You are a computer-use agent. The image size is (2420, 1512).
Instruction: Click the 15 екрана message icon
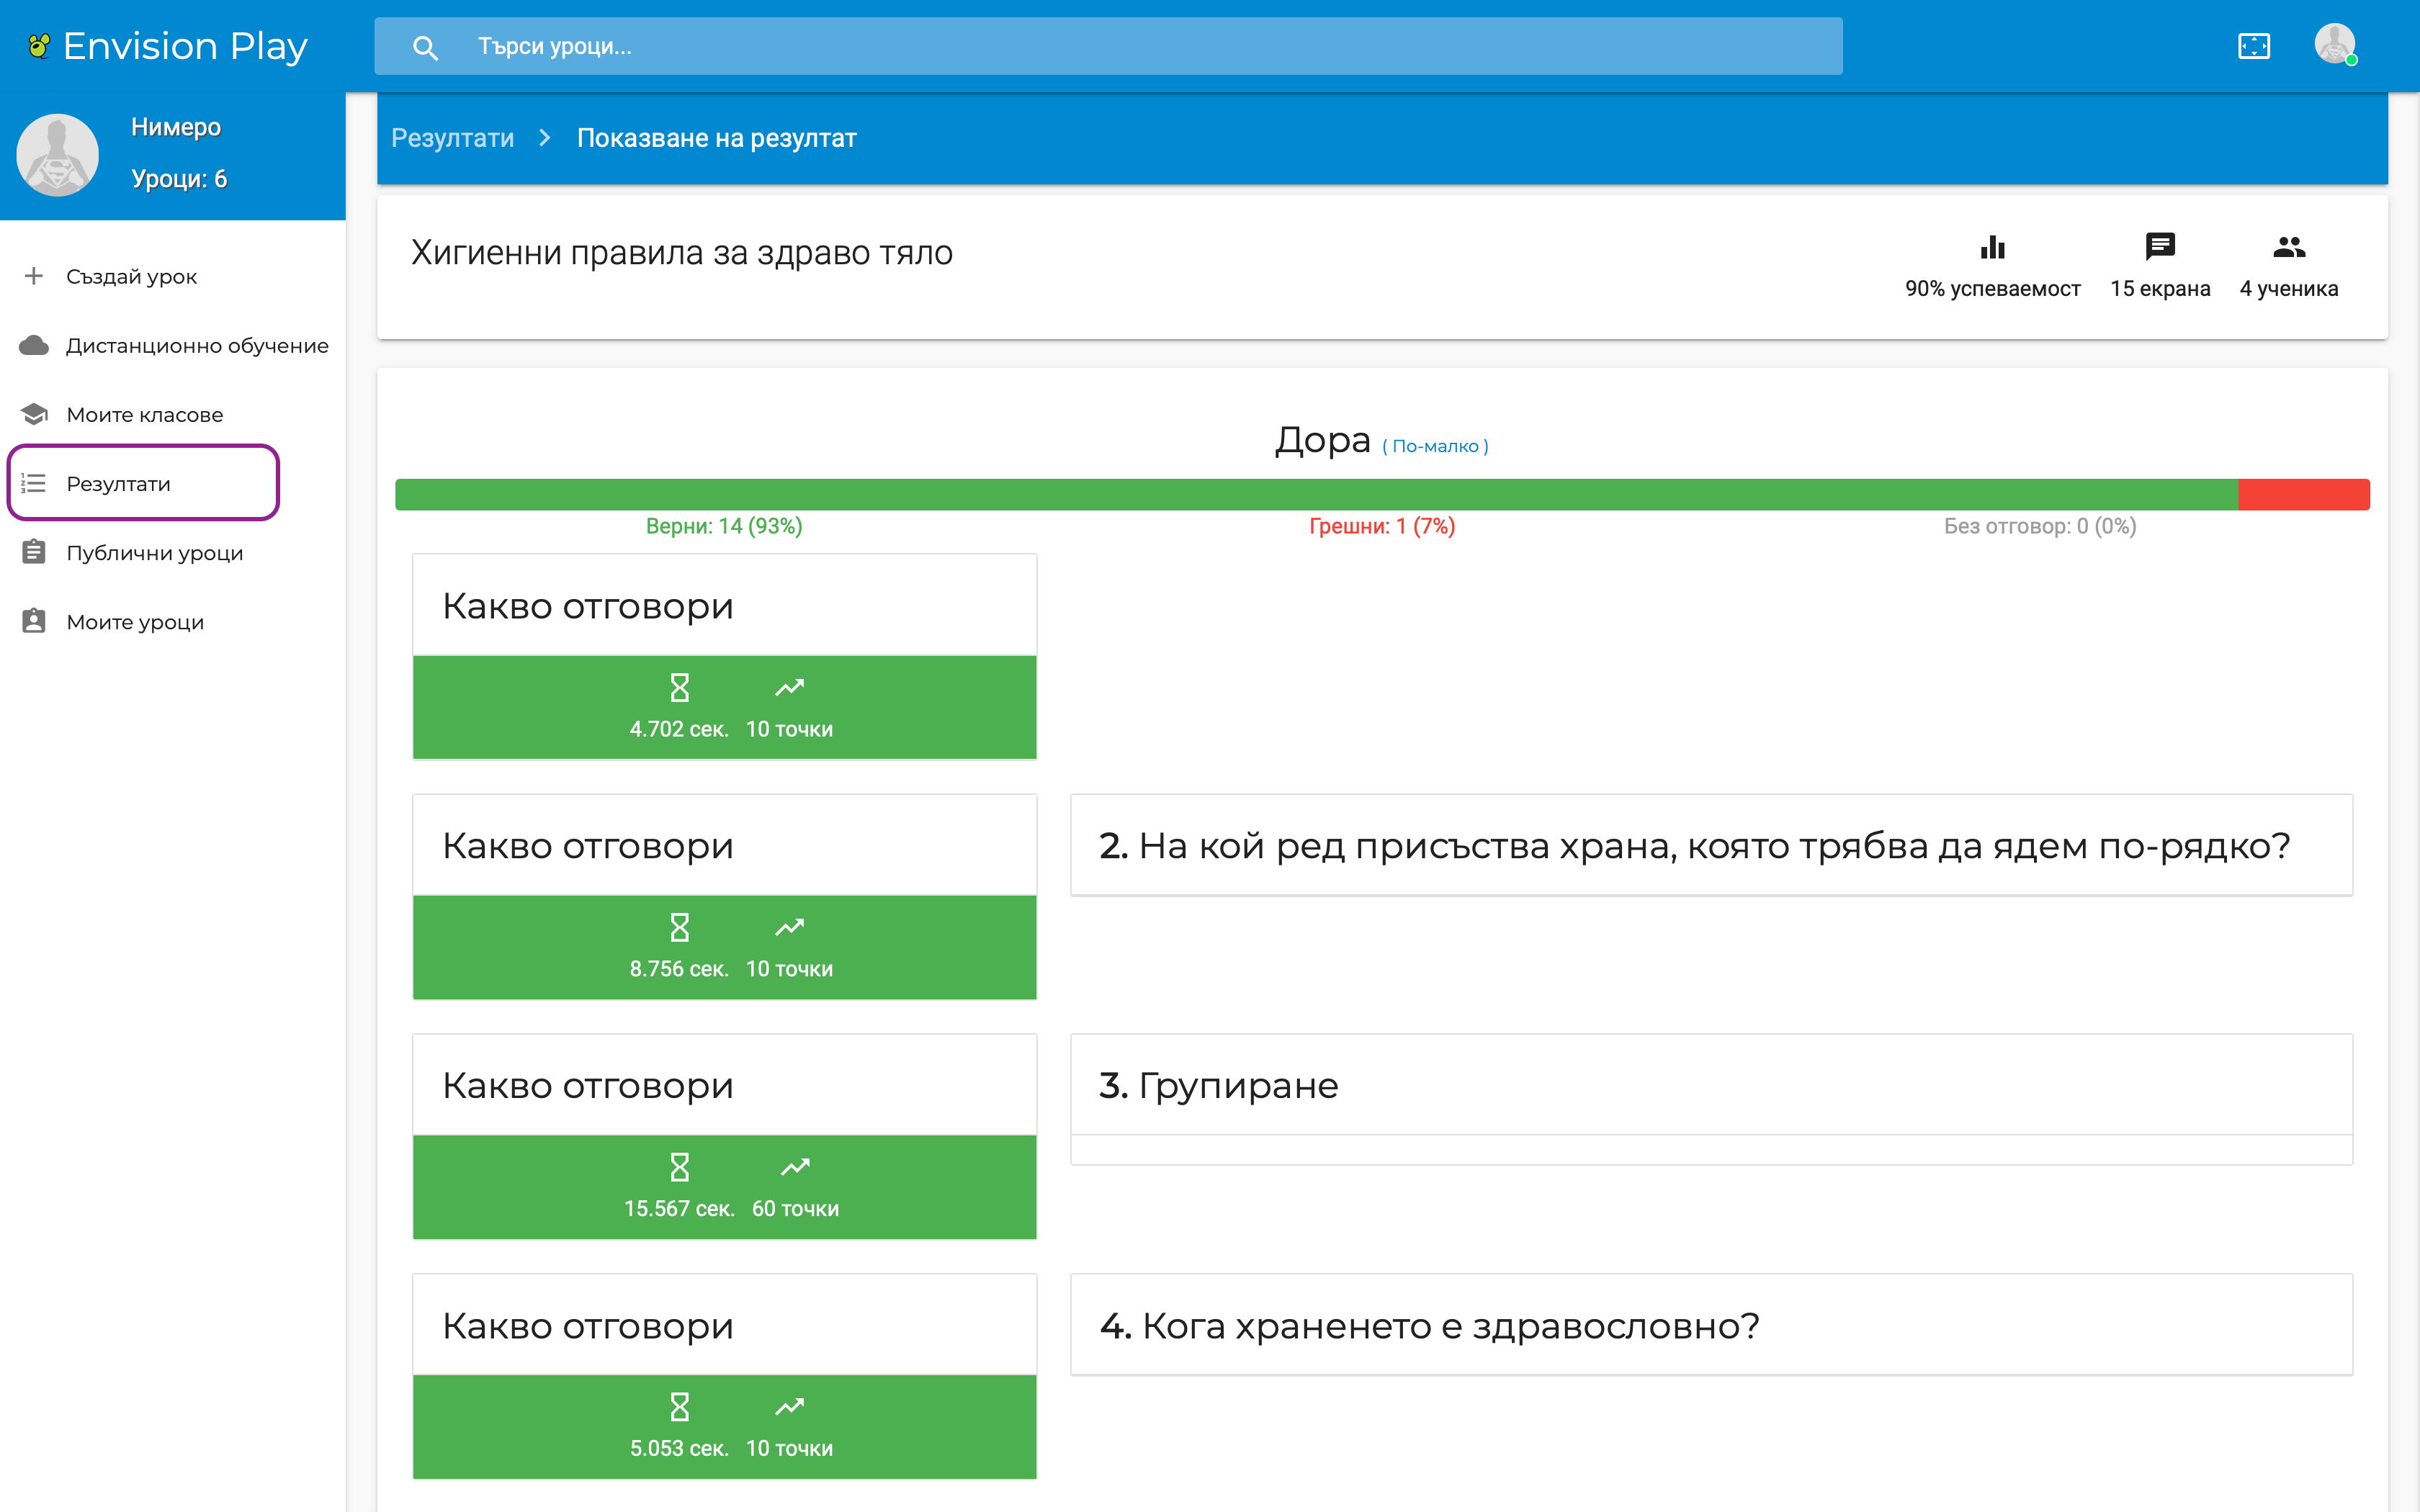2160,246
